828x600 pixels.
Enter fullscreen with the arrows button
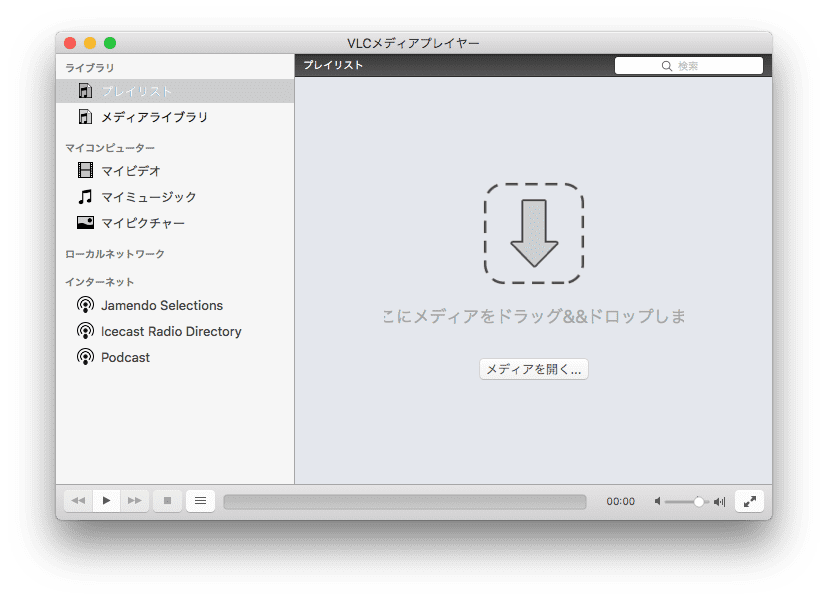pyautogui.click(x=749, y=501)
